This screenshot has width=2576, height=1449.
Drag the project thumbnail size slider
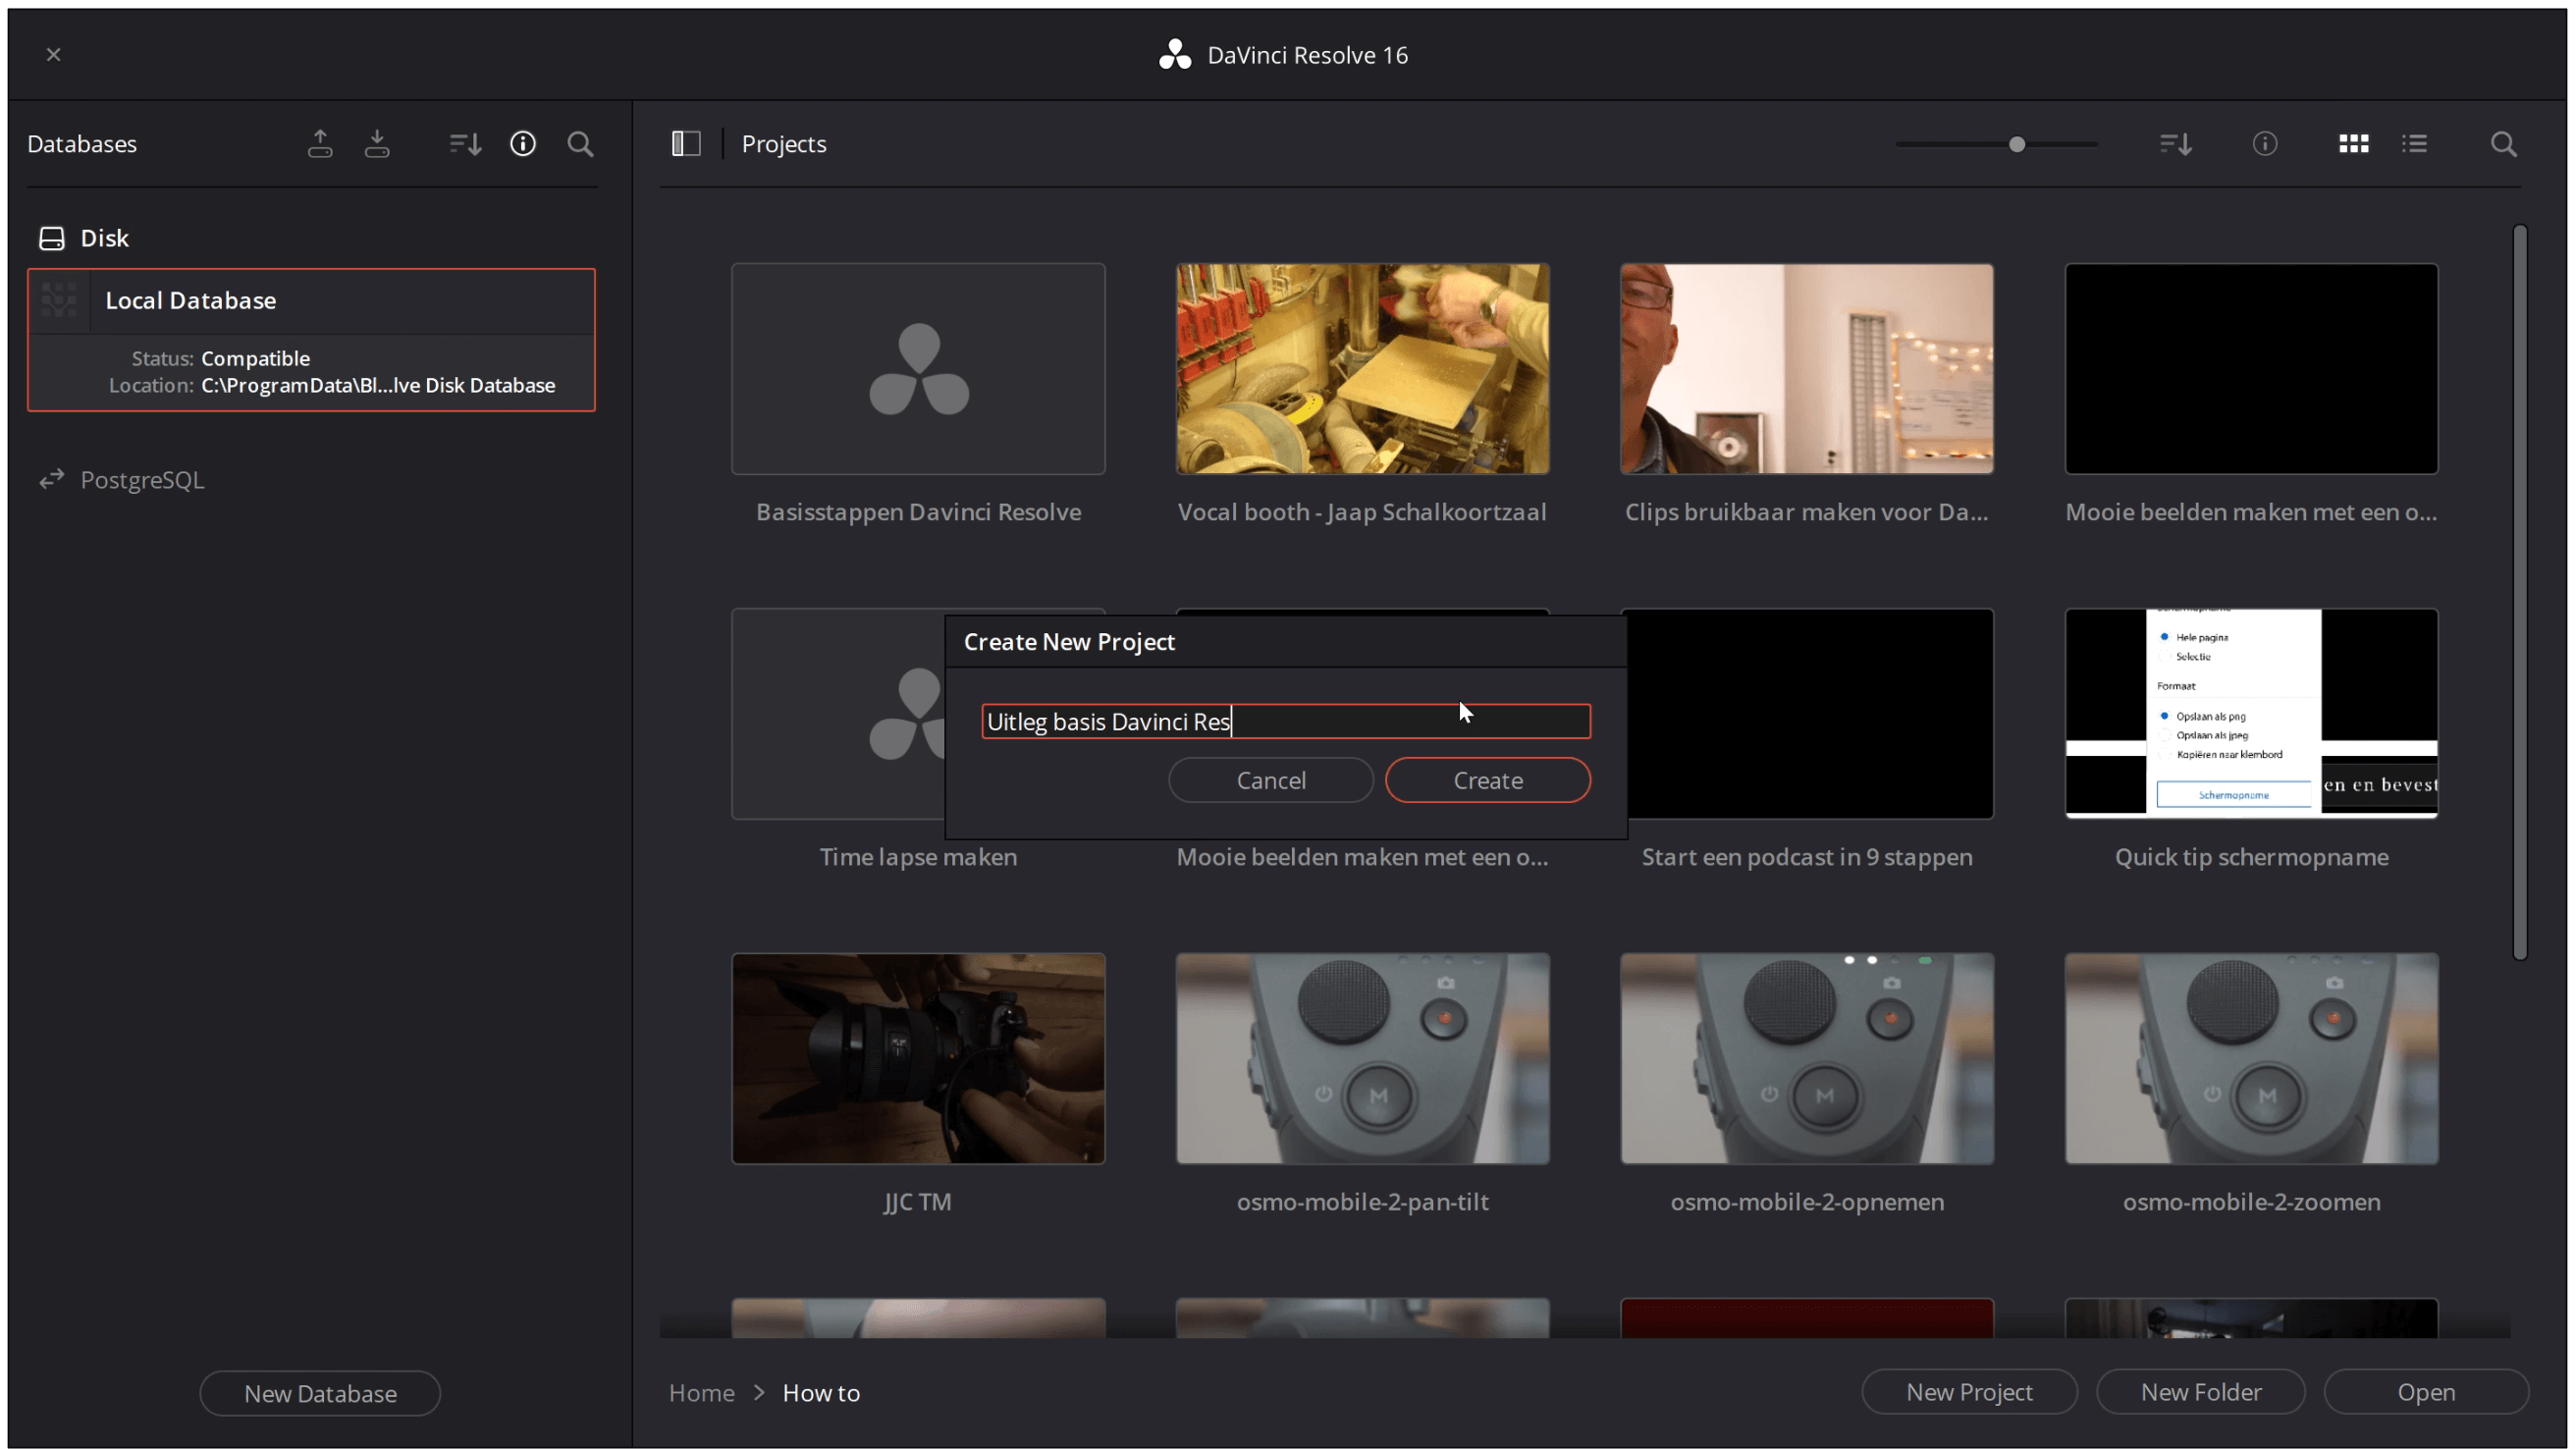(x=2017, y=143)
